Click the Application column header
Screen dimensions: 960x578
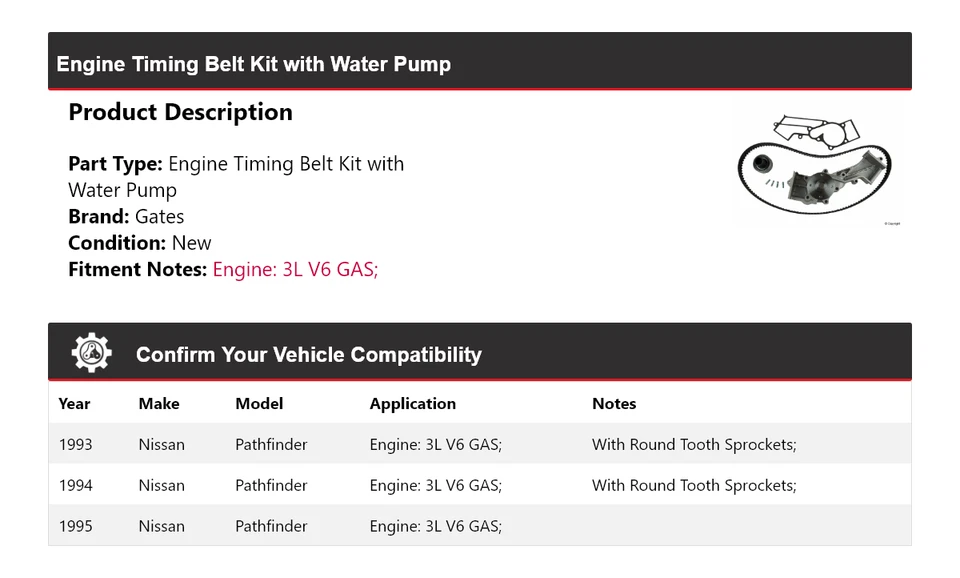point(412,404)
